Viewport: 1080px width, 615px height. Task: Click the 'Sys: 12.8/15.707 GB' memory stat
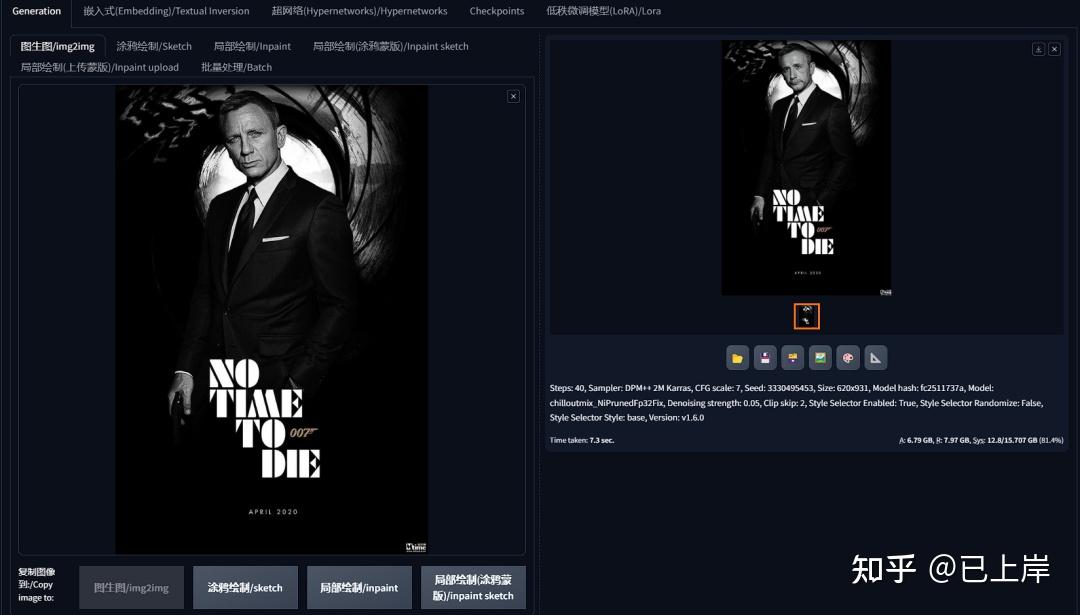tap(1004, 440)
